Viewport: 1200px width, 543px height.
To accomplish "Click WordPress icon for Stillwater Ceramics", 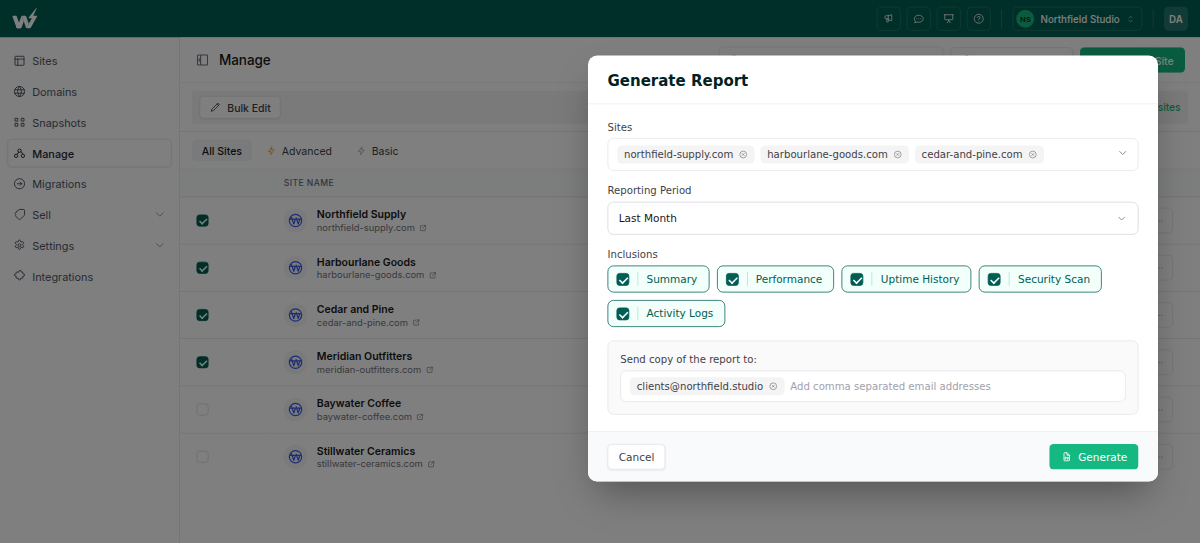I will (296, 456).
